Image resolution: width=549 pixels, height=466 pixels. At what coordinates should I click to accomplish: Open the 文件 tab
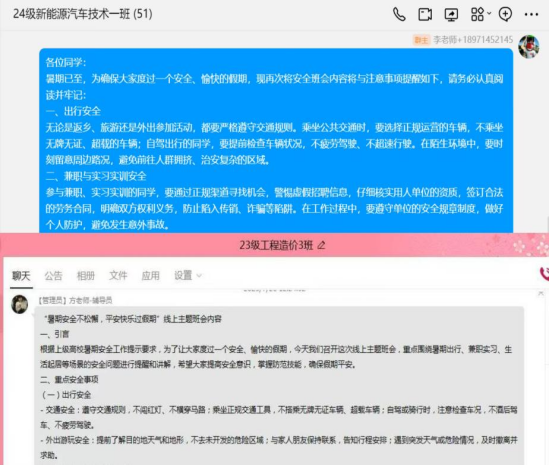tap(118, 276)
